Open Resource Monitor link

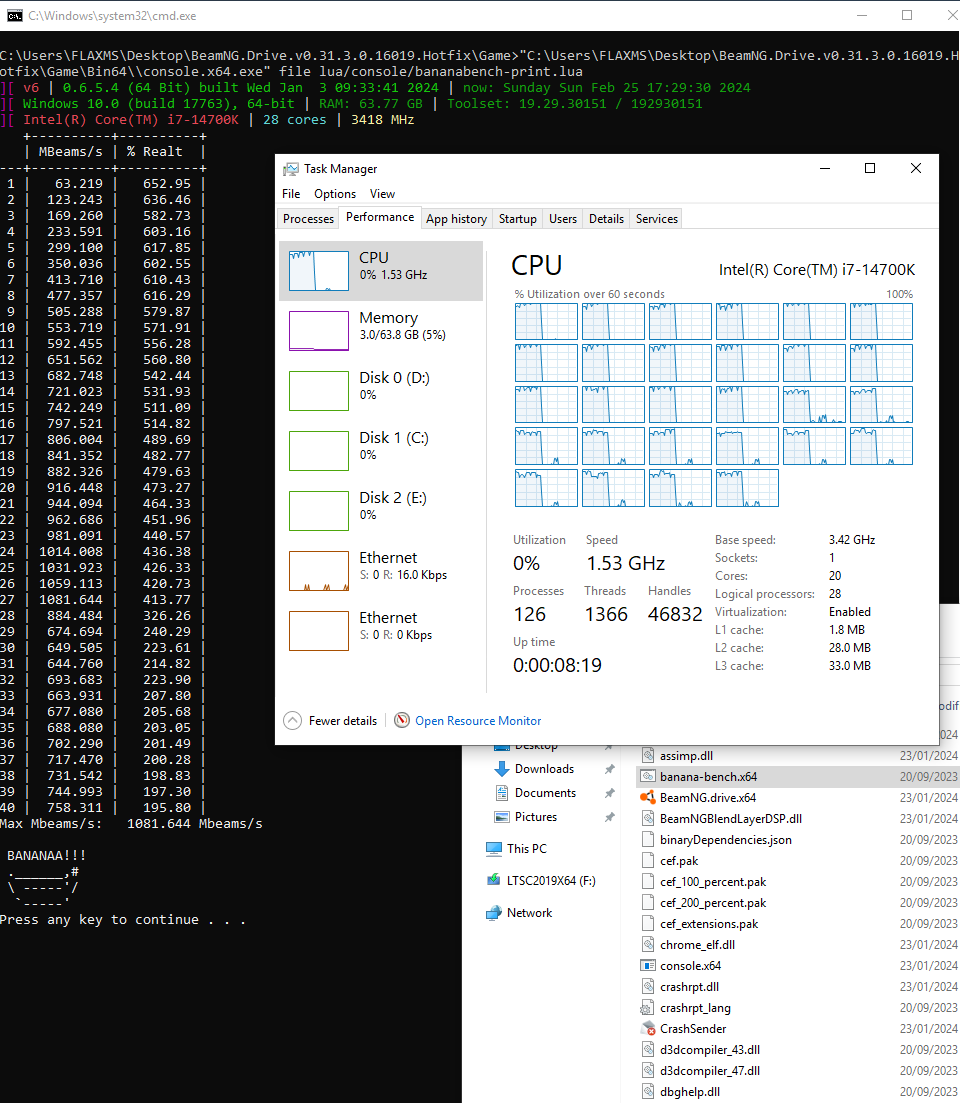(x=478, y=721)
